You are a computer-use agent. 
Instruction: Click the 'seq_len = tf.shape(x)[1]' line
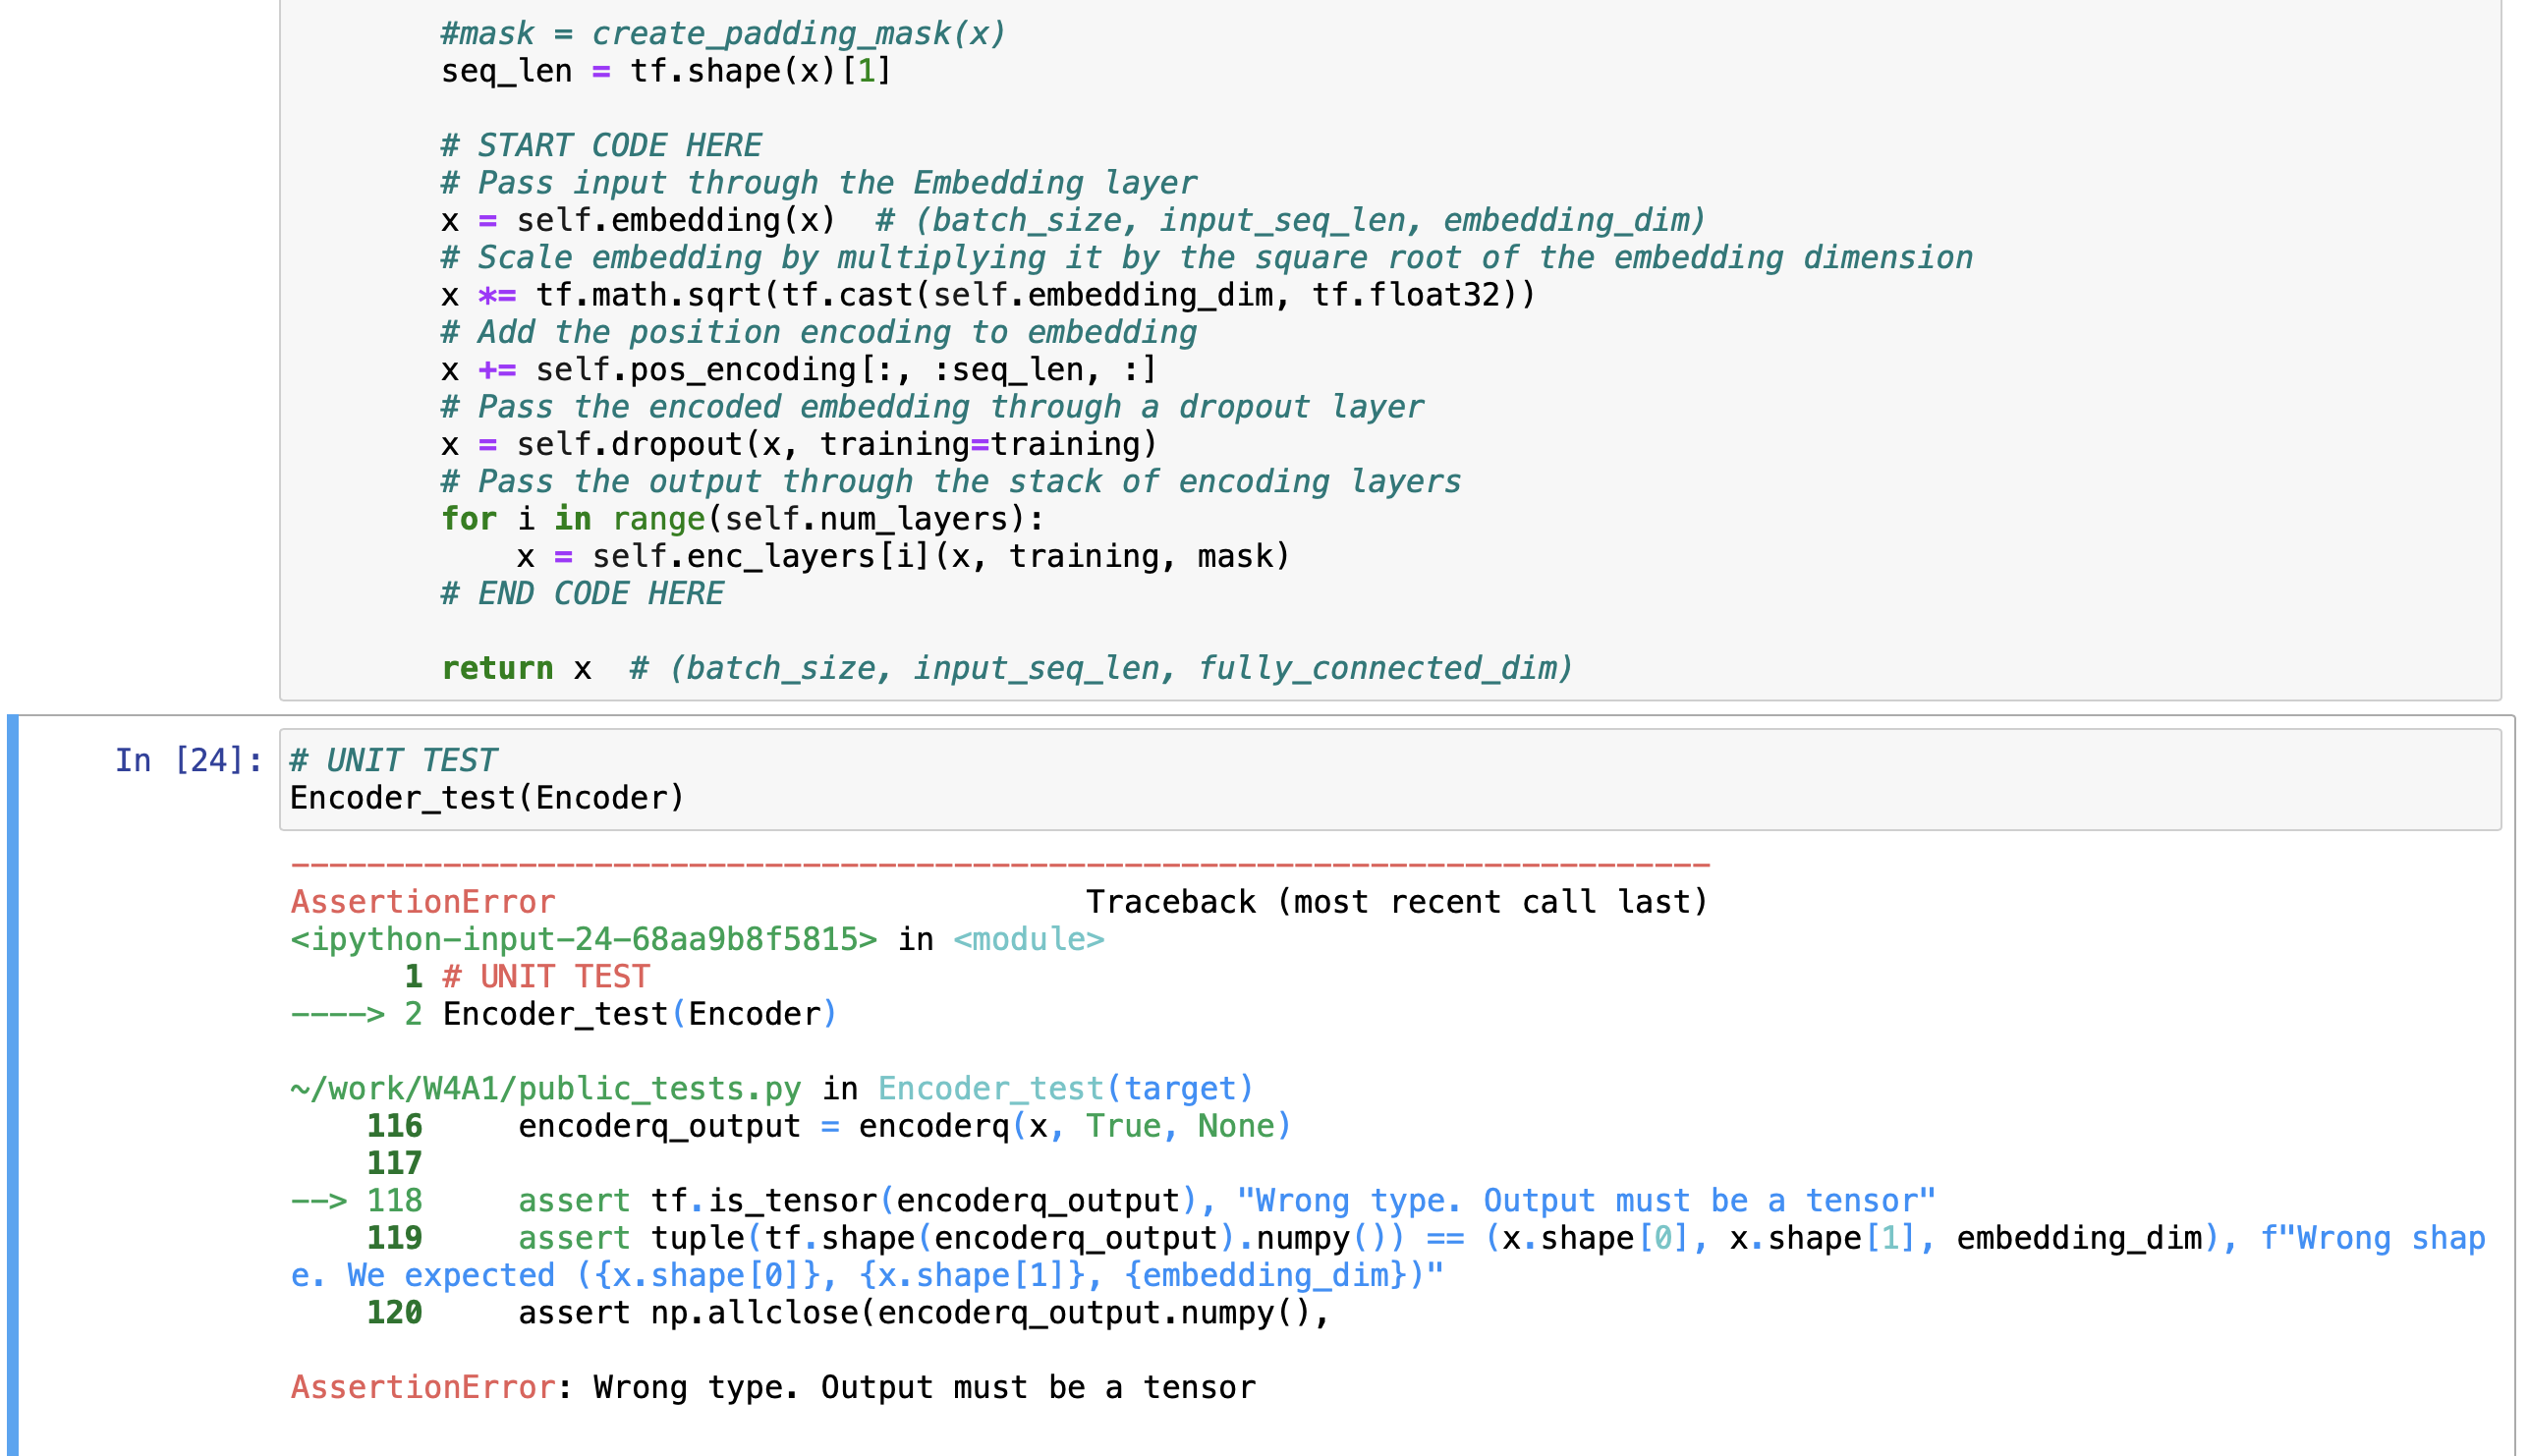click(665, 71)
